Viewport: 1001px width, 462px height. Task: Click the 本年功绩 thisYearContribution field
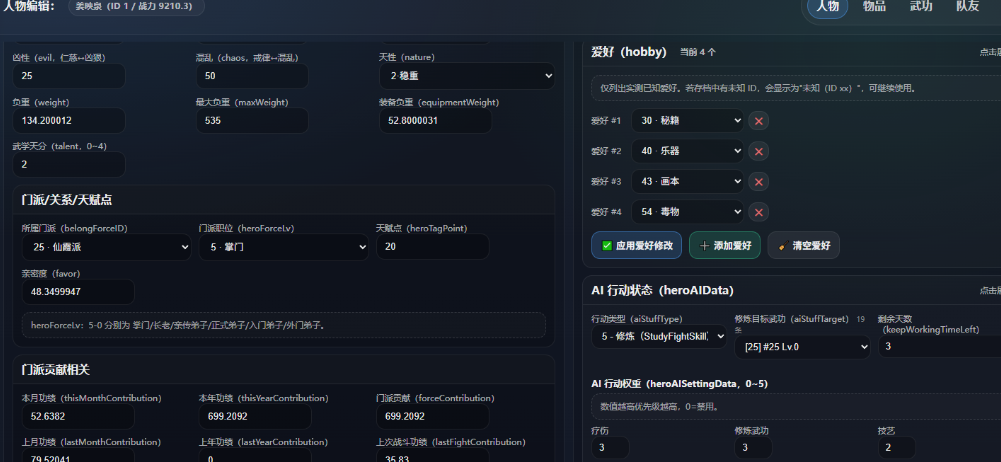255,417
